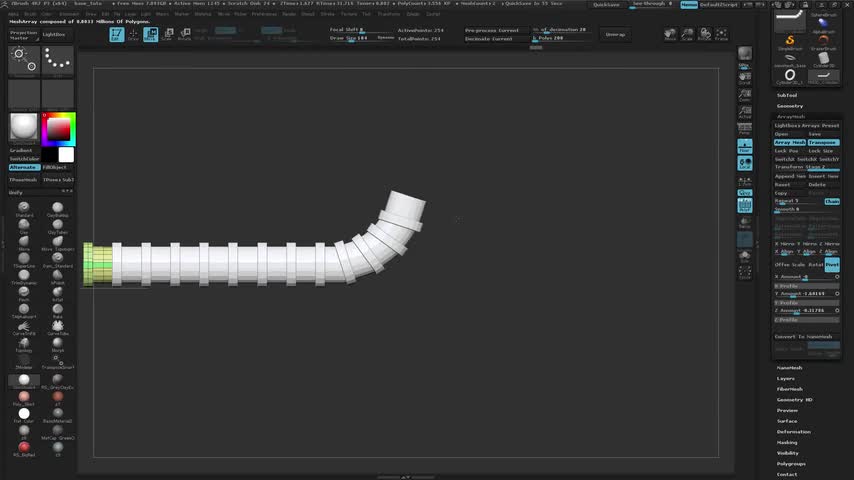The height and width of the screenshot is (480, 854).
Task: Expand the NanoMesh section
Action: tap(789, 368)
